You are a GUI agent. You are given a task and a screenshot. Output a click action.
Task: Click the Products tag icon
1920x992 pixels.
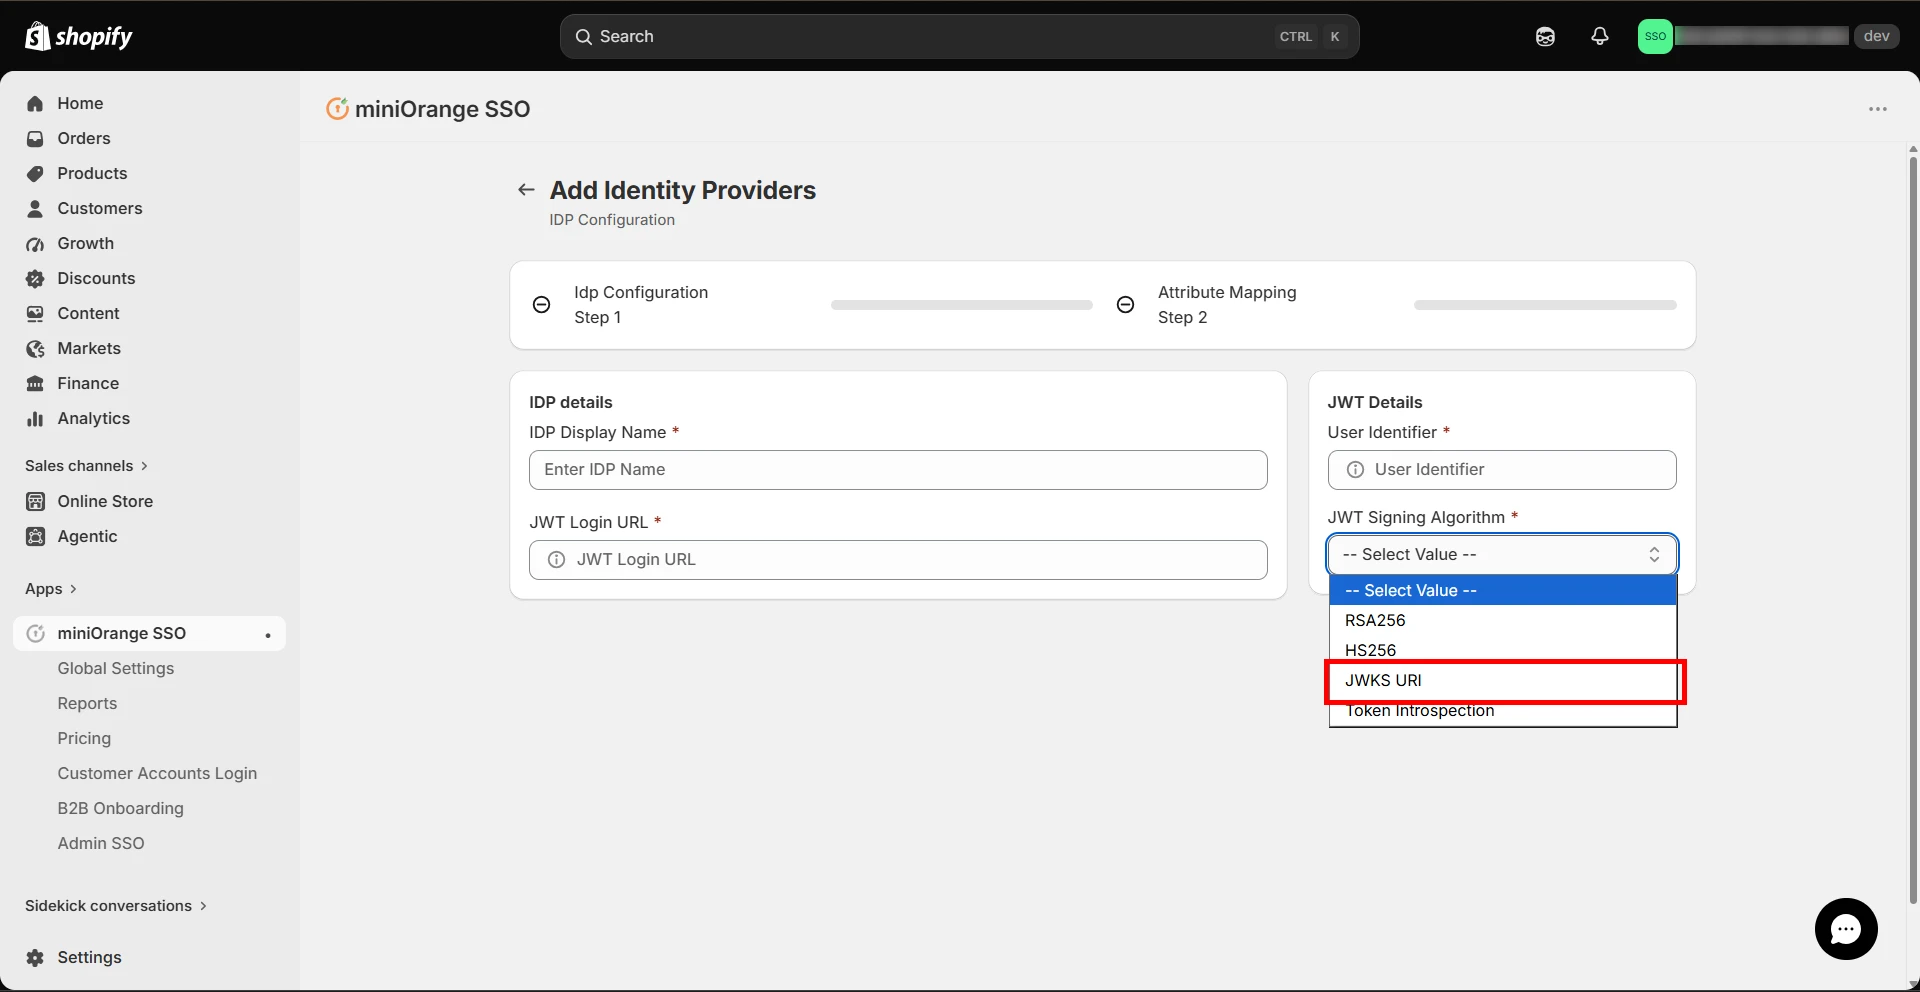35,173
